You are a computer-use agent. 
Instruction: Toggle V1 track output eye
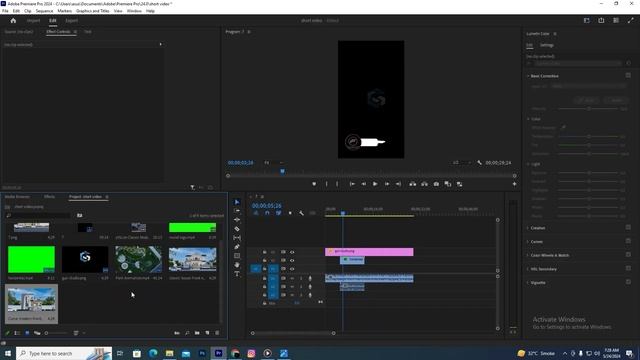[292, 269]
